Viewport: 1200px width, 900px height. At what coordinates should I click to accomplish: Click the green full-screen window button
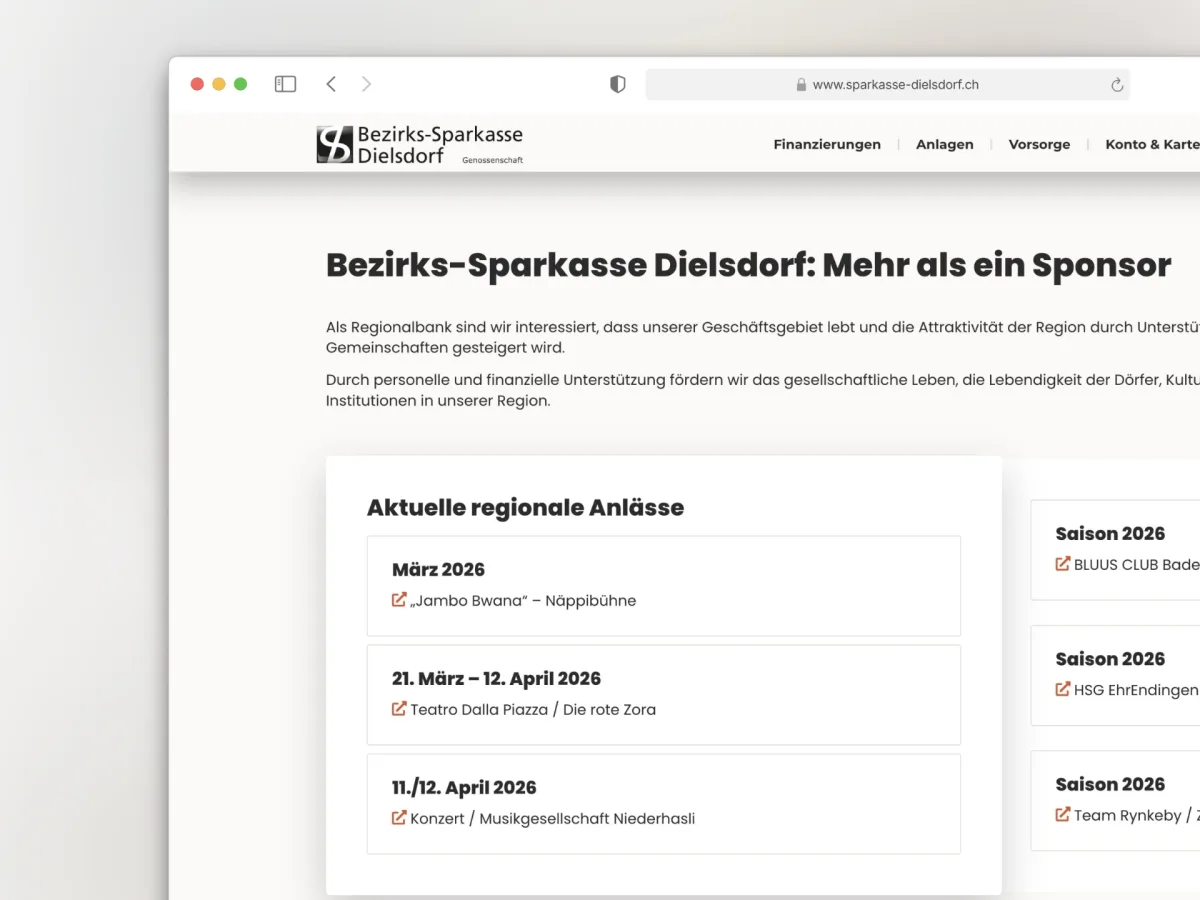point(240,84)
